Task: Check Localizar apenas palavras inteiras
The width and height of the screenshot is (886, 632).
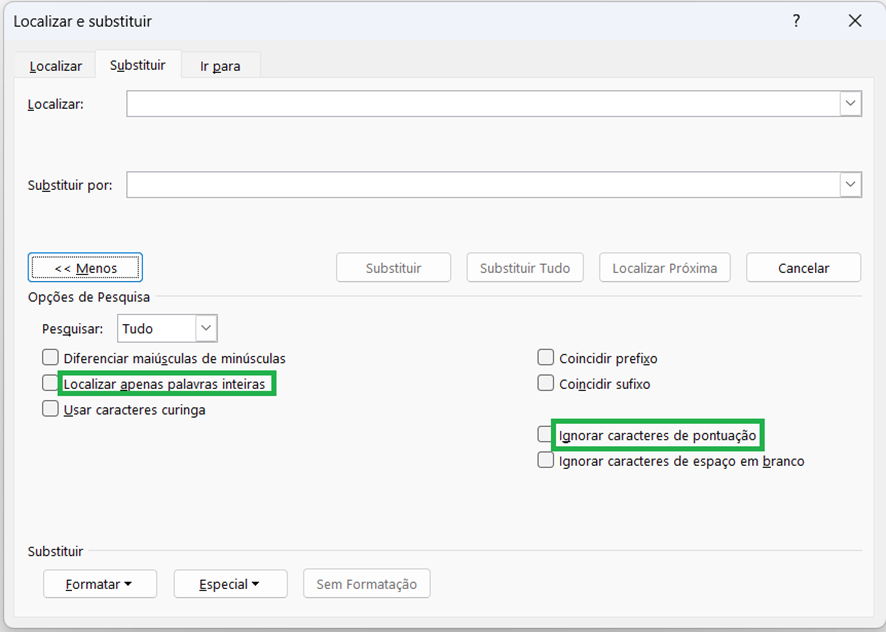Action: tap(51, 383)
